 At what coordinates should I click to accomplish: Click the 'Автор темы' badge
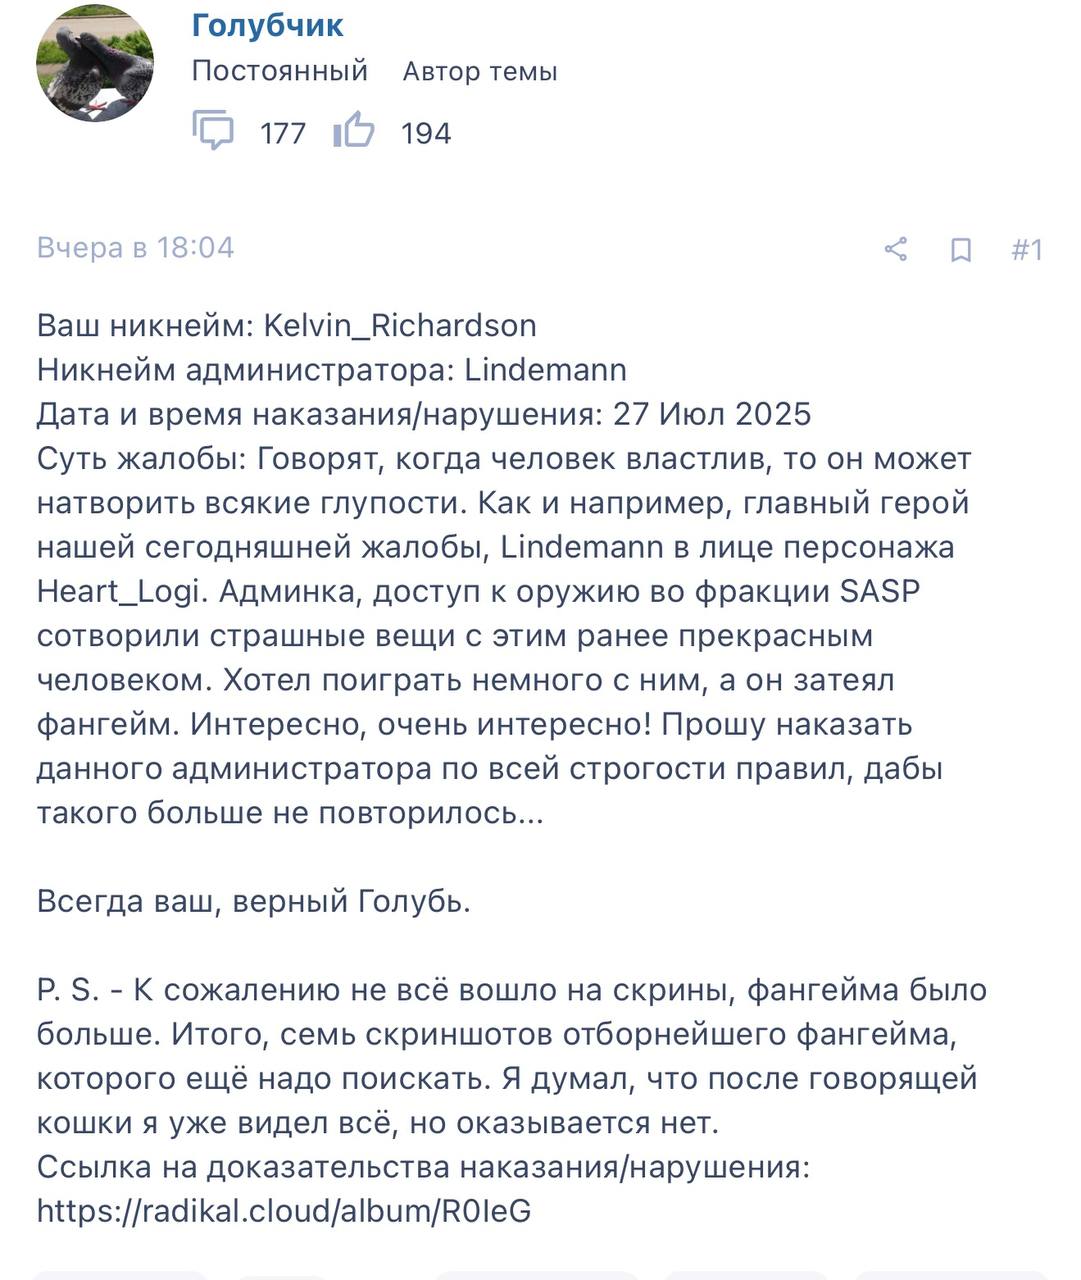pos(480,71)
